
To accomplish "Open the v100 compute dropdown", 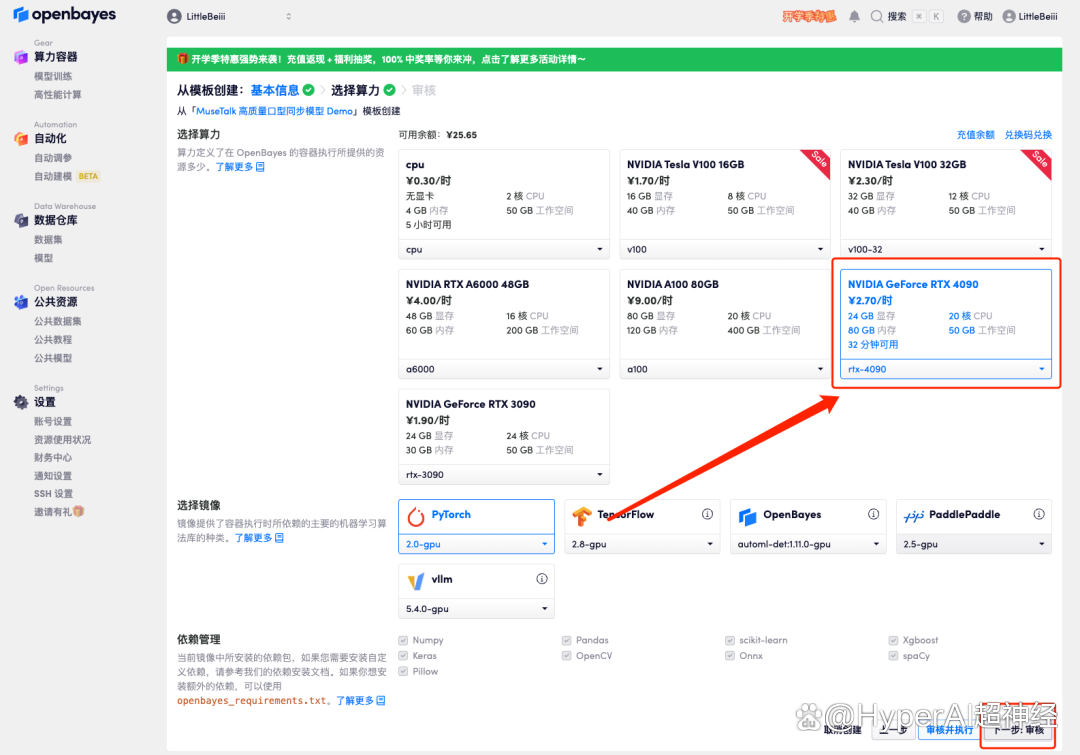I will 725,250.
